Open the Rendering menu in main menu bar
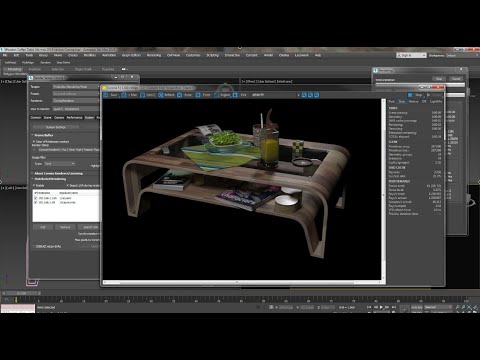480x360 pixels. (154, 55)
